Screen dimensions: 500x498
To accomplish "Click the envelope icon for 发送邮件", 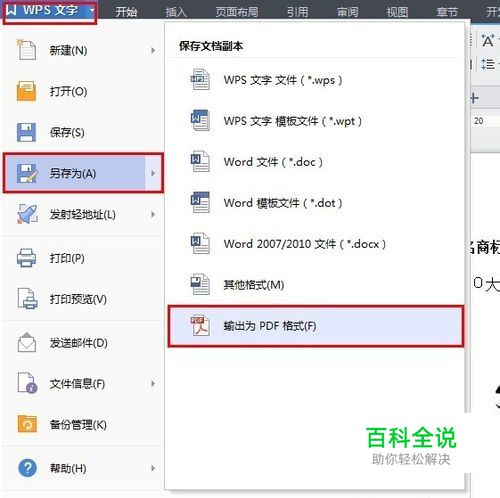I will 27,342.
